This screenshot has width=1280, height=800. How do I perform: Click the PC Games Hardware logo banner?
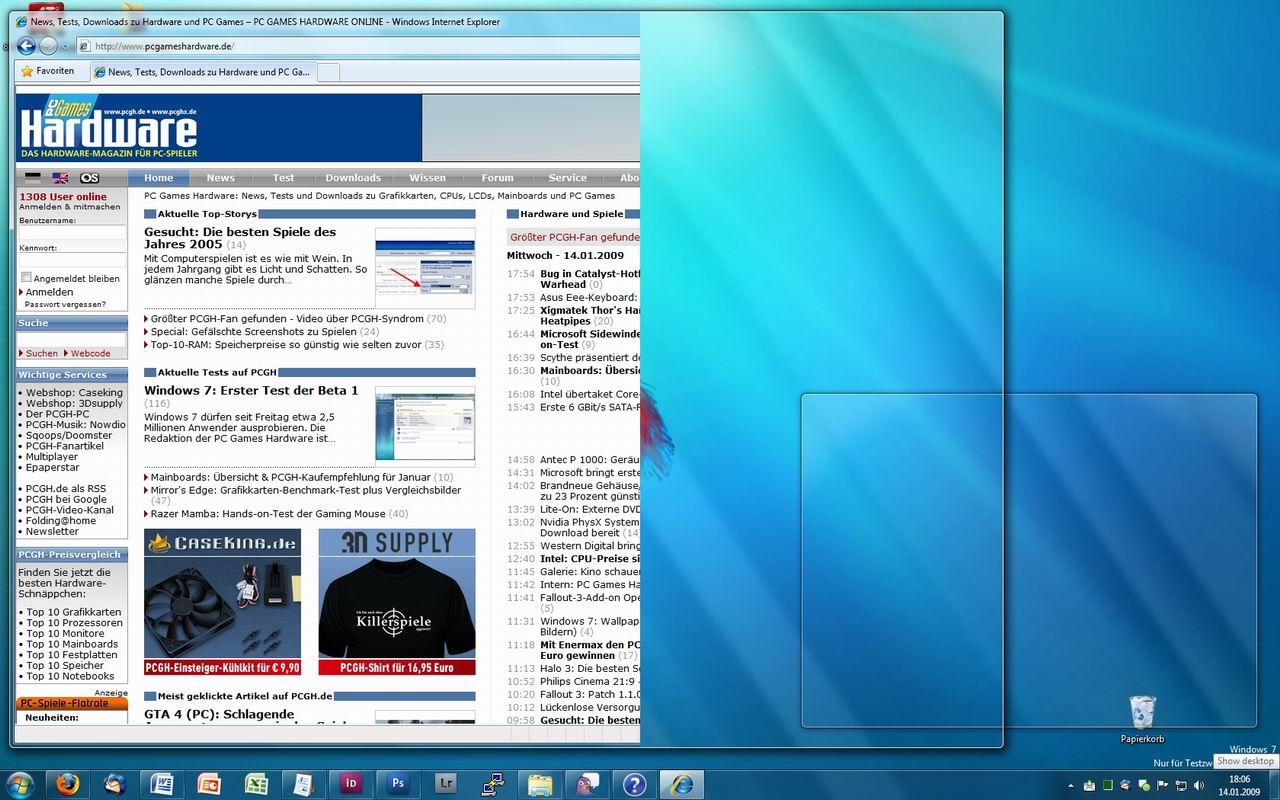click(x=108, y=127)
